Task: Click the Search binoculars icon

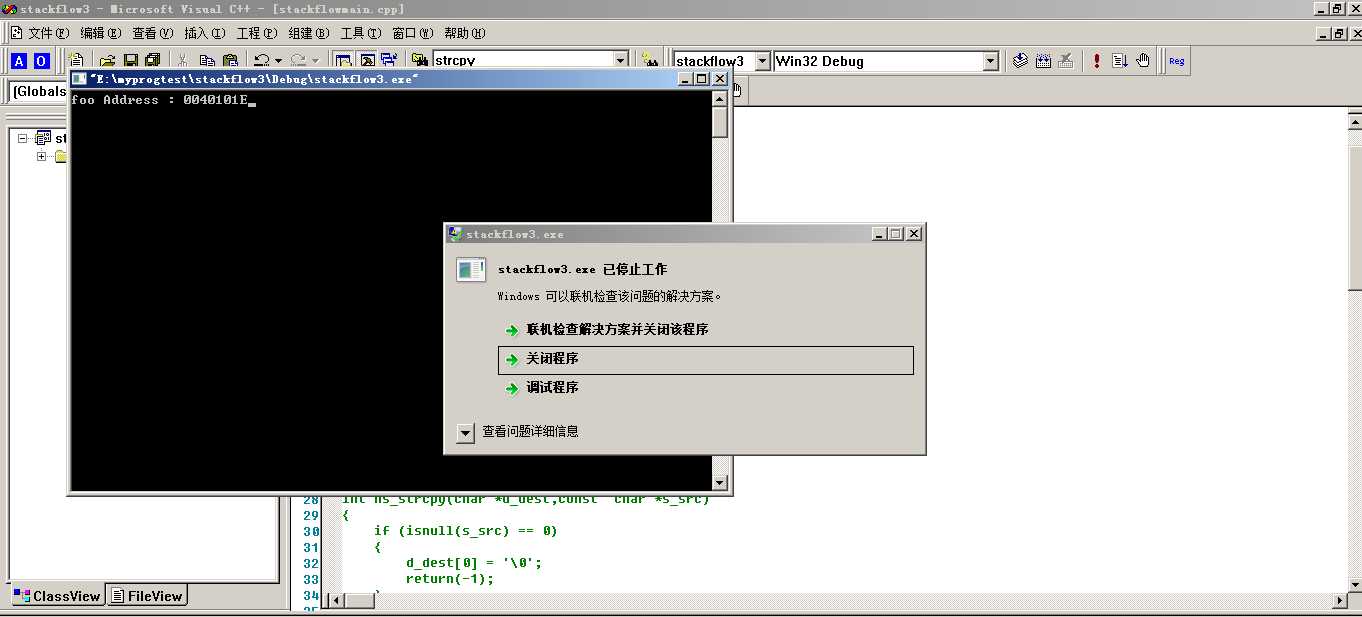Action: point(650,61)
